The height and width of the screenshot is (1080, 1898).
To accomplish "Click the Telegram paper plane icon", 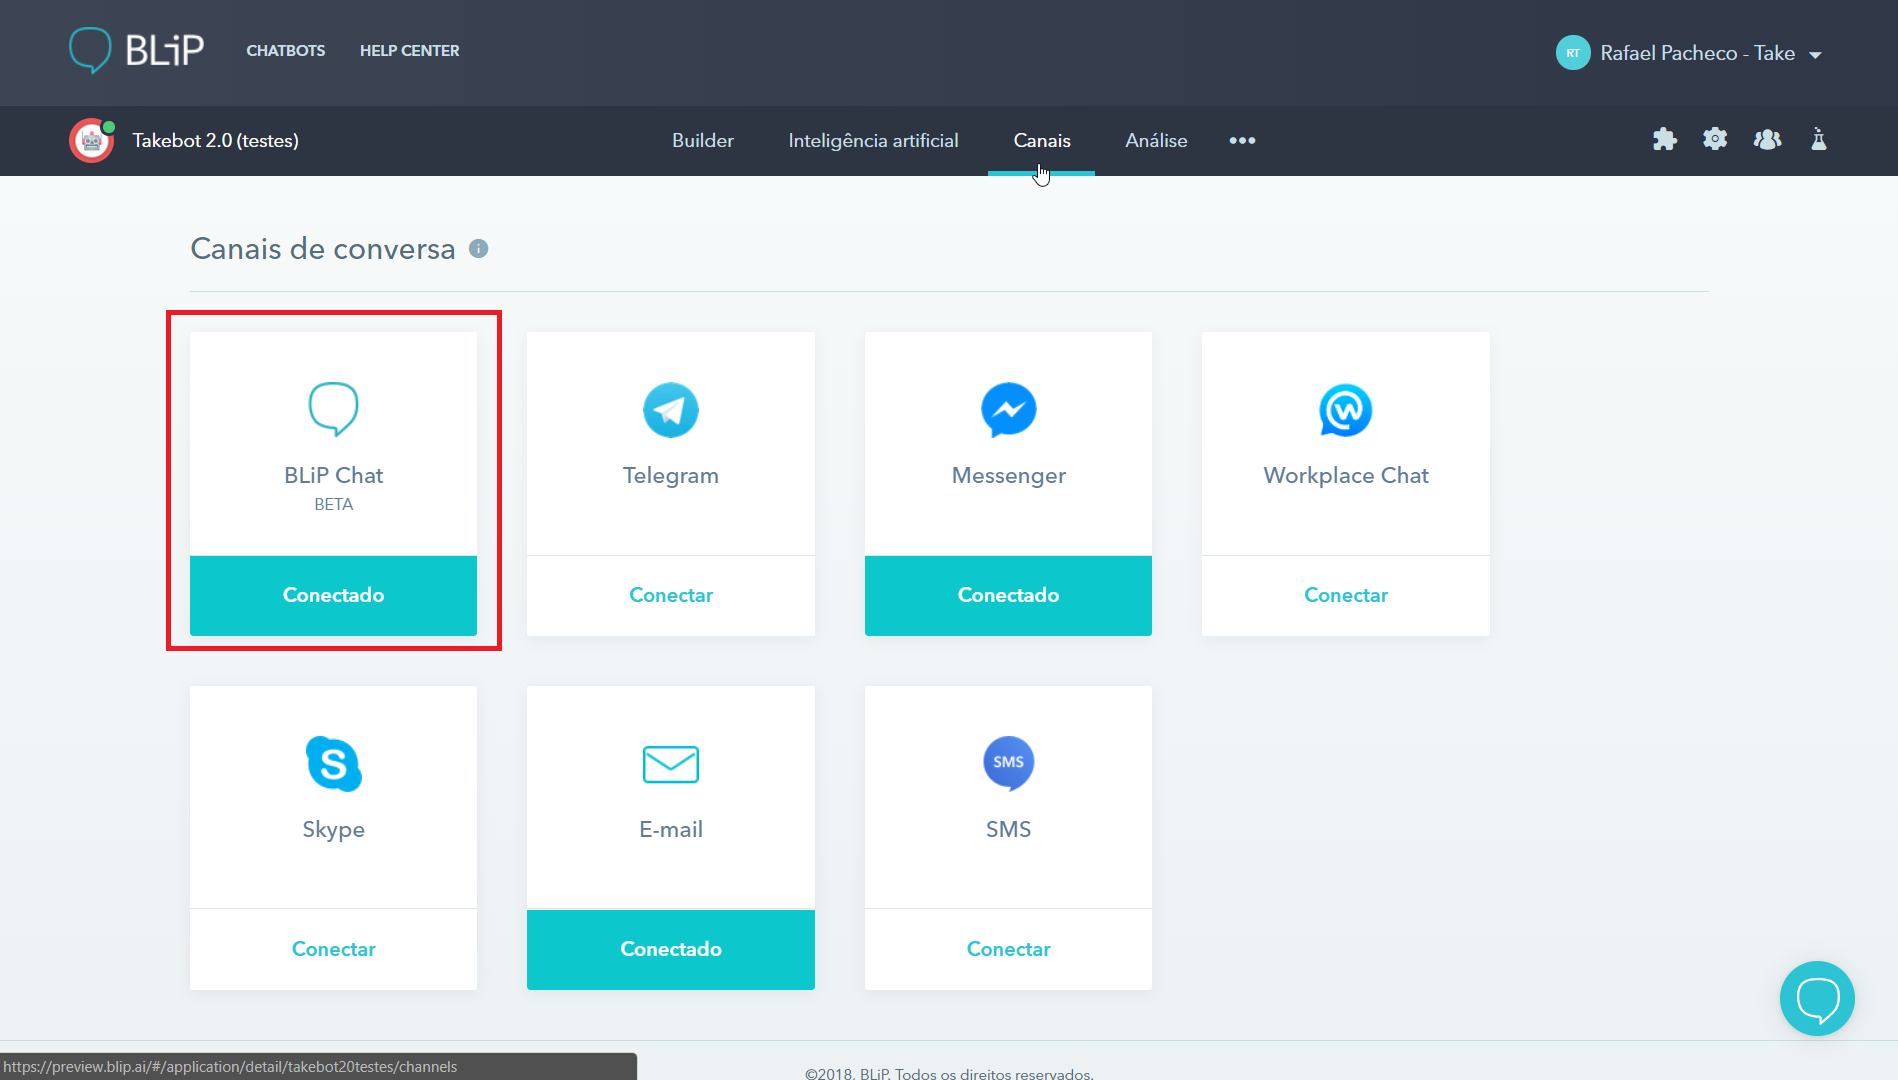I will pyautogui.click(x=671, y=410).
